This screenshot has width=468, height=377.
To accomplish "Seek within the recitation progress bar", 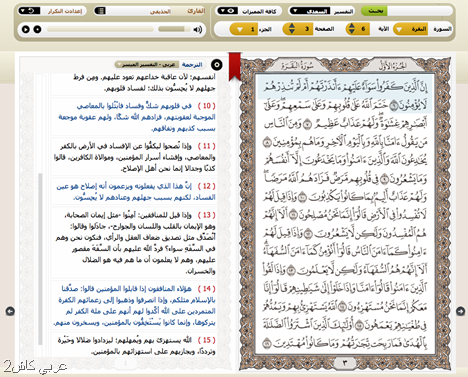I will click(x=100, y=29).
